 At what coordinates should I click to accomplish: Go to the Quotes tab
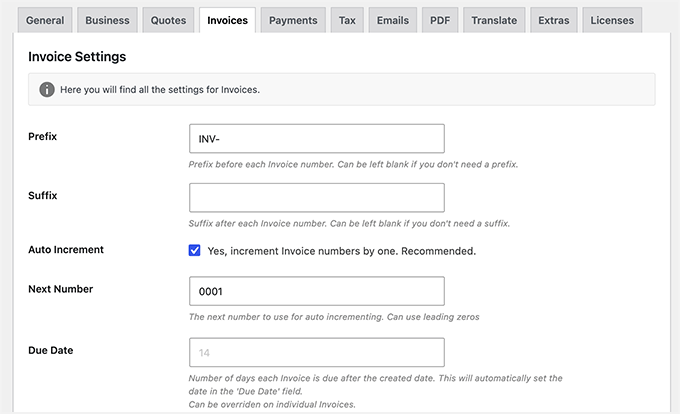click(x=168, y=20)
